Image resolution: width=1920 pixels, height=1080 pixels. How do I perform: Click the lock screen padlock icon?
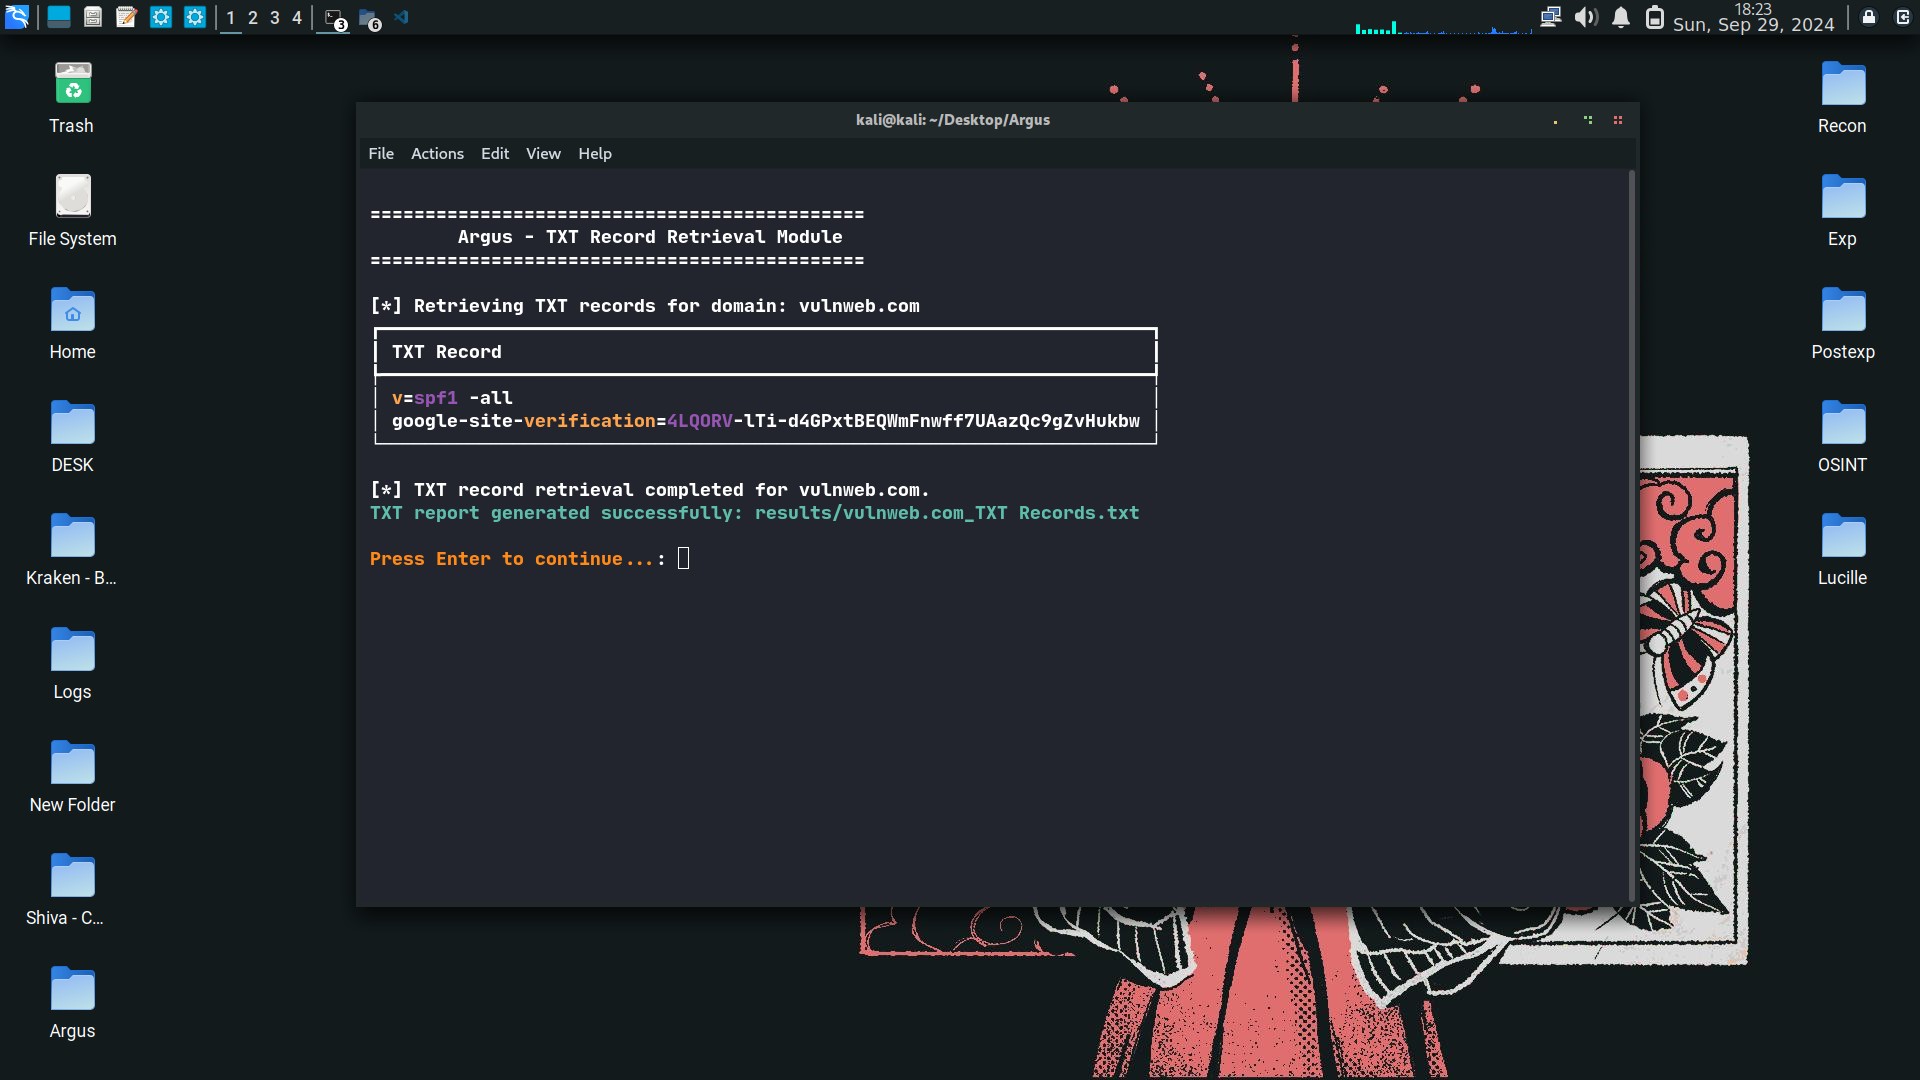pos(1868,17)
